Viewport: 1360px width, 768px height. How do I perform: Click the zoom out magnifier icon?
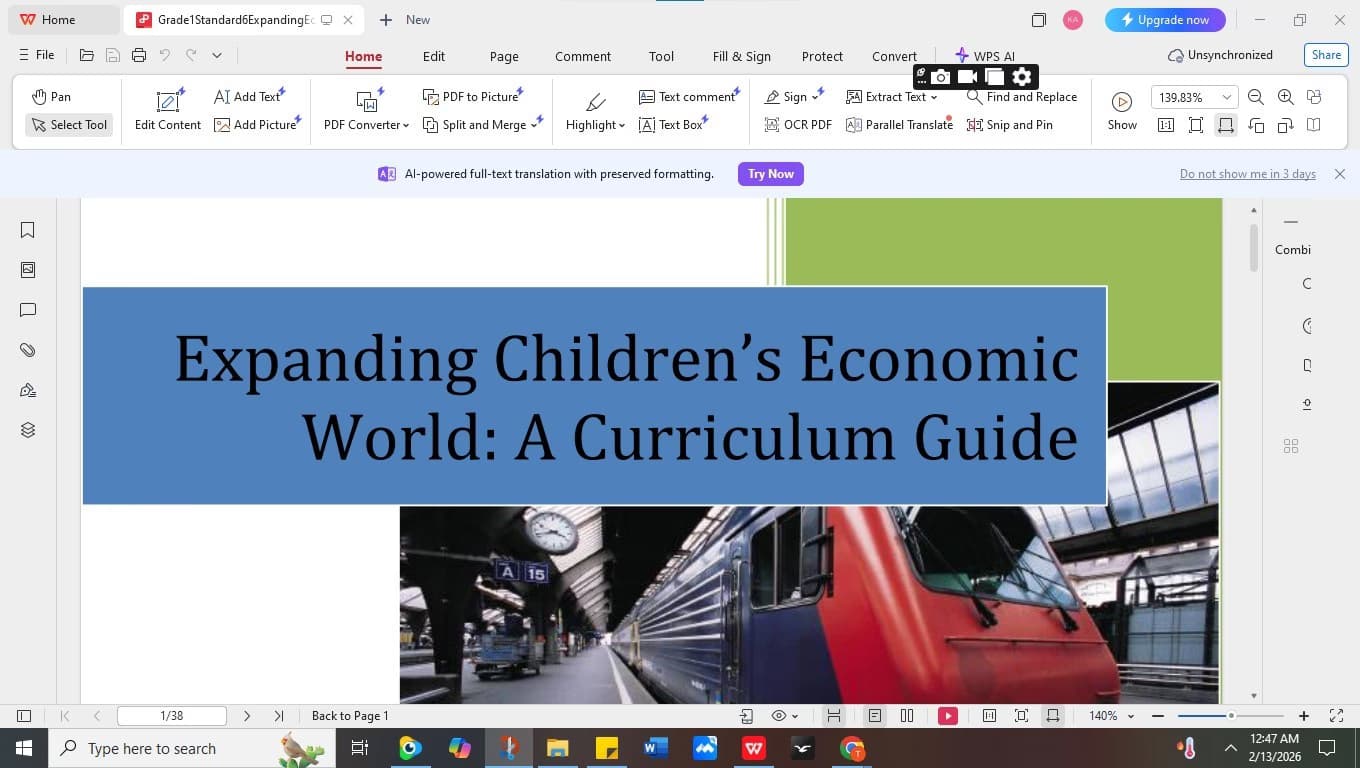pyautogui.click(x=1256, y=97)
